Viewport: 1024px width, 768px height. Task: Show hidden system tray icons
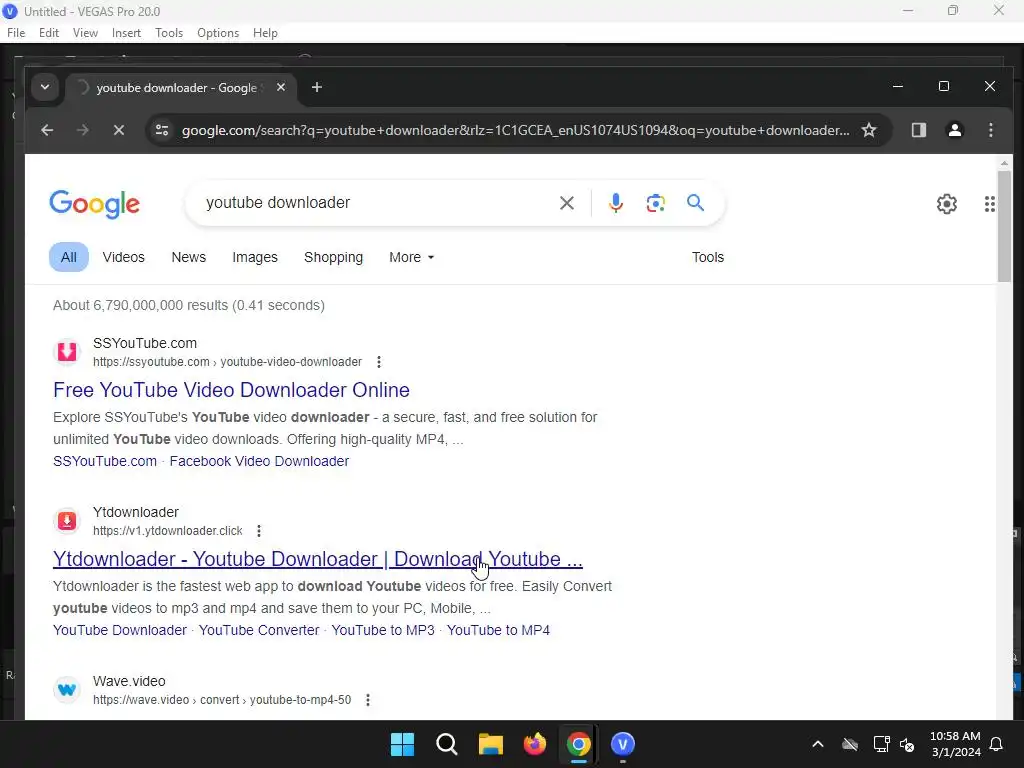(x=818, y=744)
